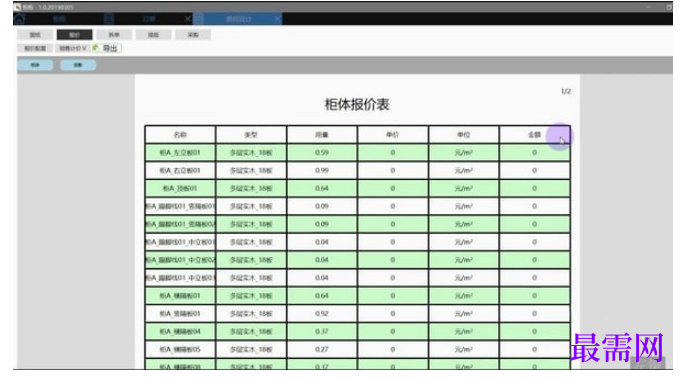Viewport: 682px width, 379px height.
Task: Open the sales pricing dropdown with arrow
Action: [73, 48]
